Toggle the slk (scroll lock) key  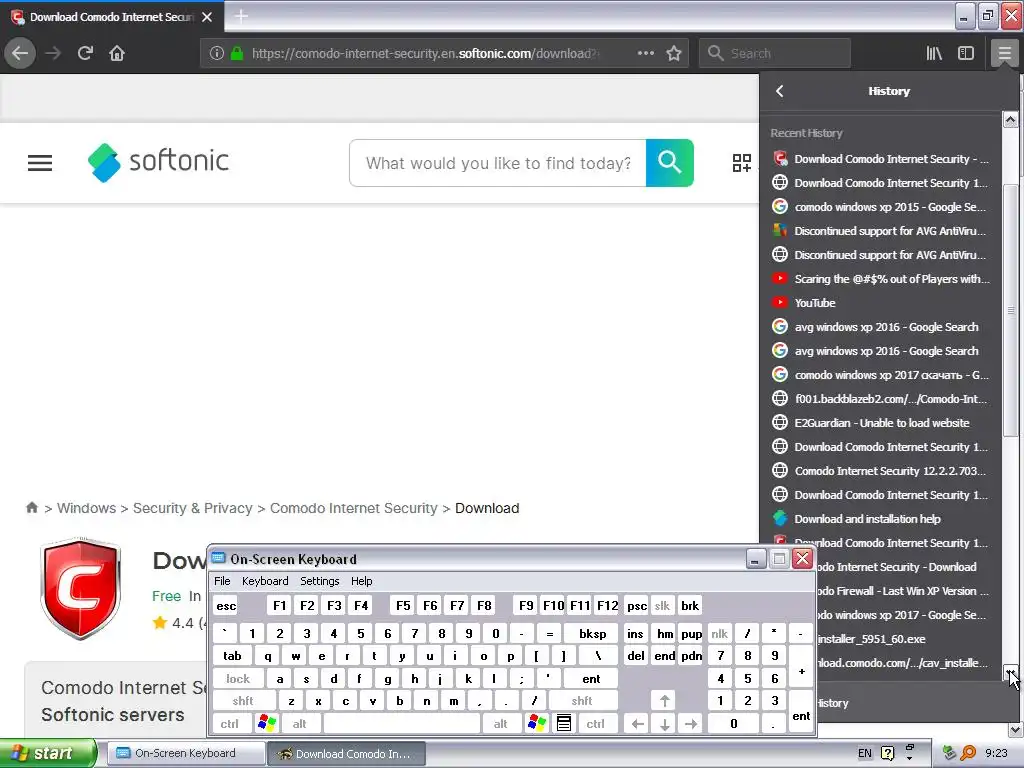coord(662,606)
